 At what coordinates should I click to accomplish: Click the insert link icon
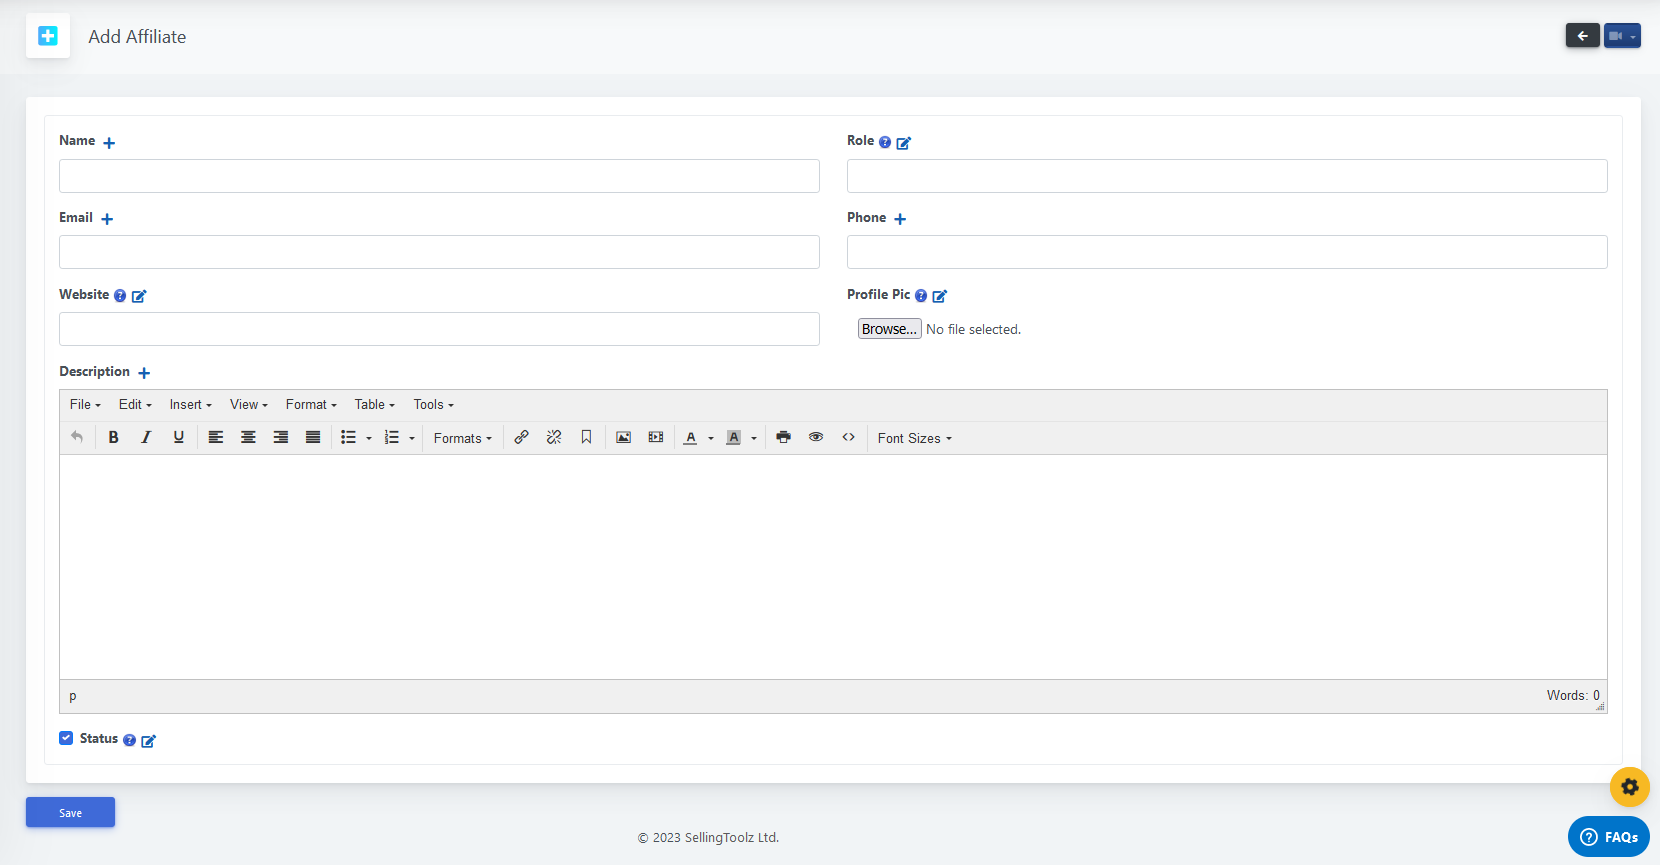(x=521, y=438)
